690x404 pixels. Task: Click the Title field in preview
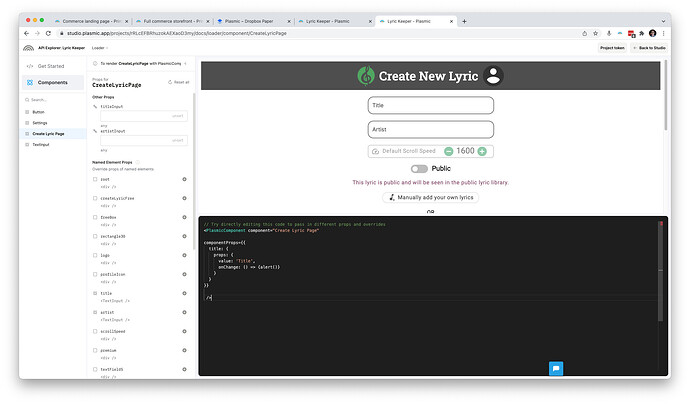coord(430,105)
